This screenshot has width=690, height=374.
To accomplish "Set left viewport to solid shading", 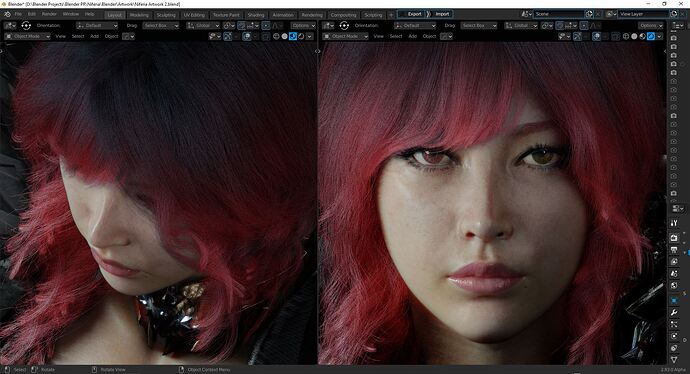I will pyautogui.click(x=285, y=37).
